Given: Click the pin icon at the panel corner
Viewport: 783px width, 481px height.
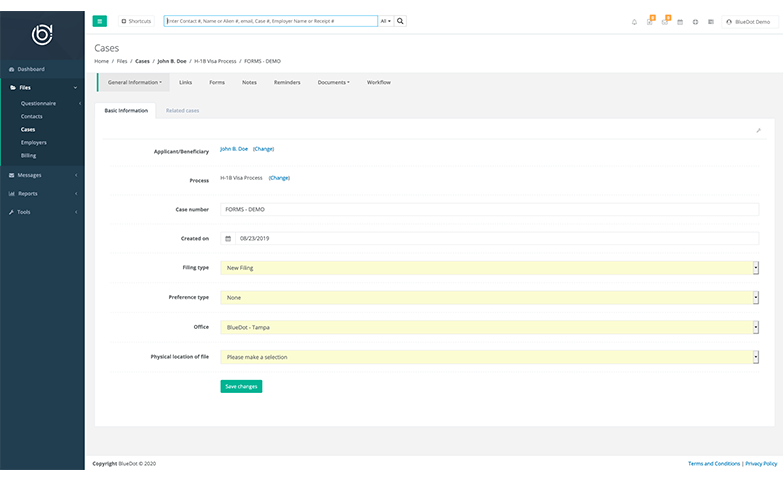Looking at the screenshot, I should click(x=758, y=130).
